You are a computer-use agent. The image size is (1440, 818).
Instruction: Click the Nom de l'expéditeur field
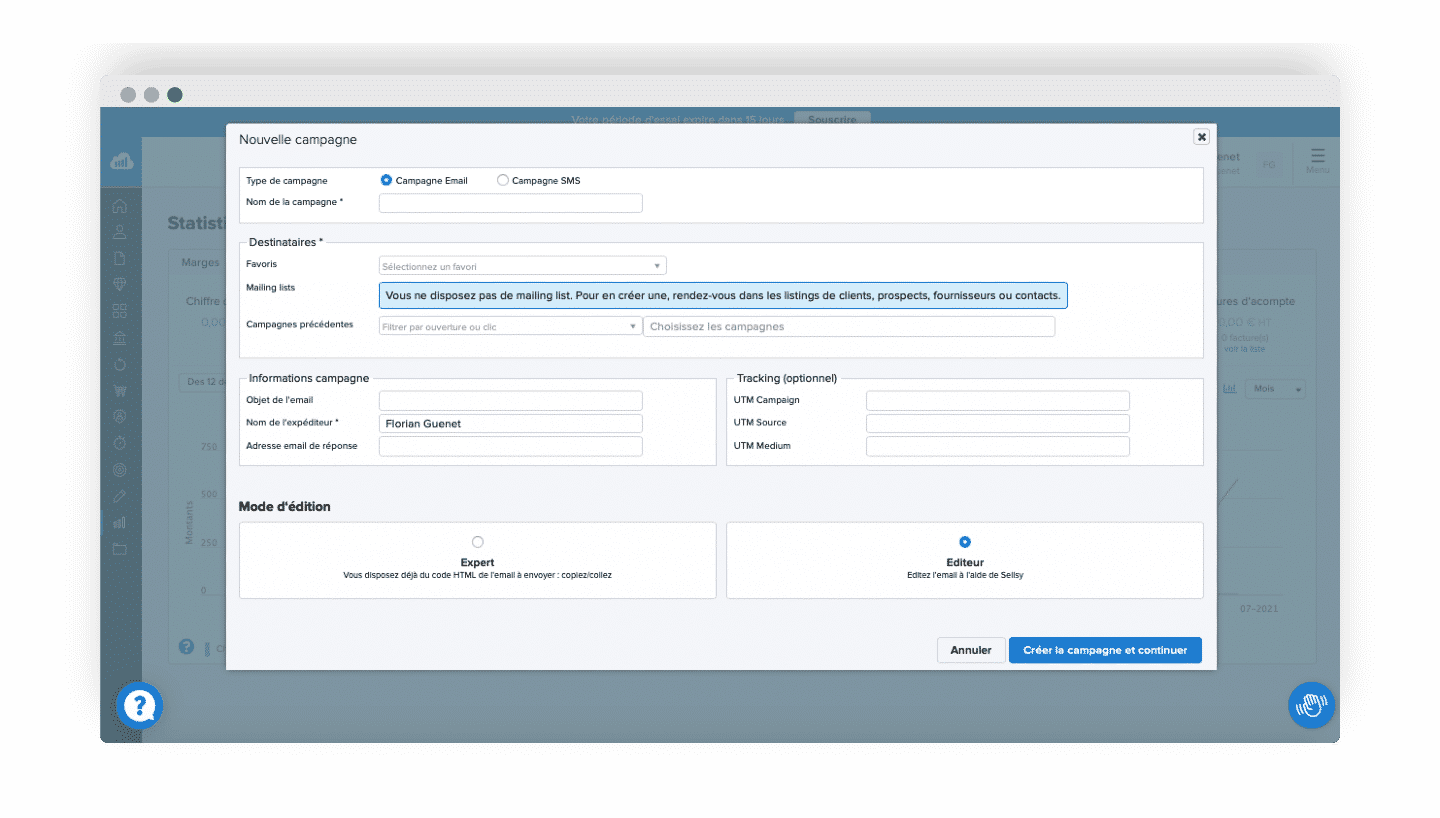[x=510, y=423]
